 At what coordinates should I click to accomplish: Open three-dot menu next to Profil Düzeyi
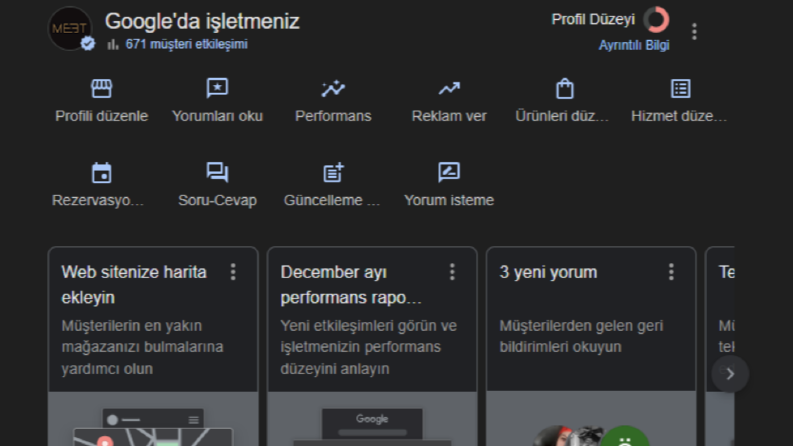(x=694, y=31)
